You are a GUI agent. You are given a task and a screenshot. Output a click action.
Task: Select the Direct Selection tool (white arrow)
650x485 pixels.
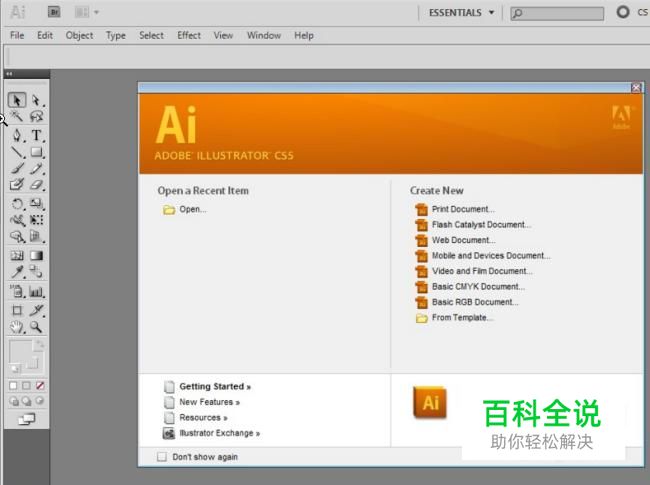tap(36, 100)
